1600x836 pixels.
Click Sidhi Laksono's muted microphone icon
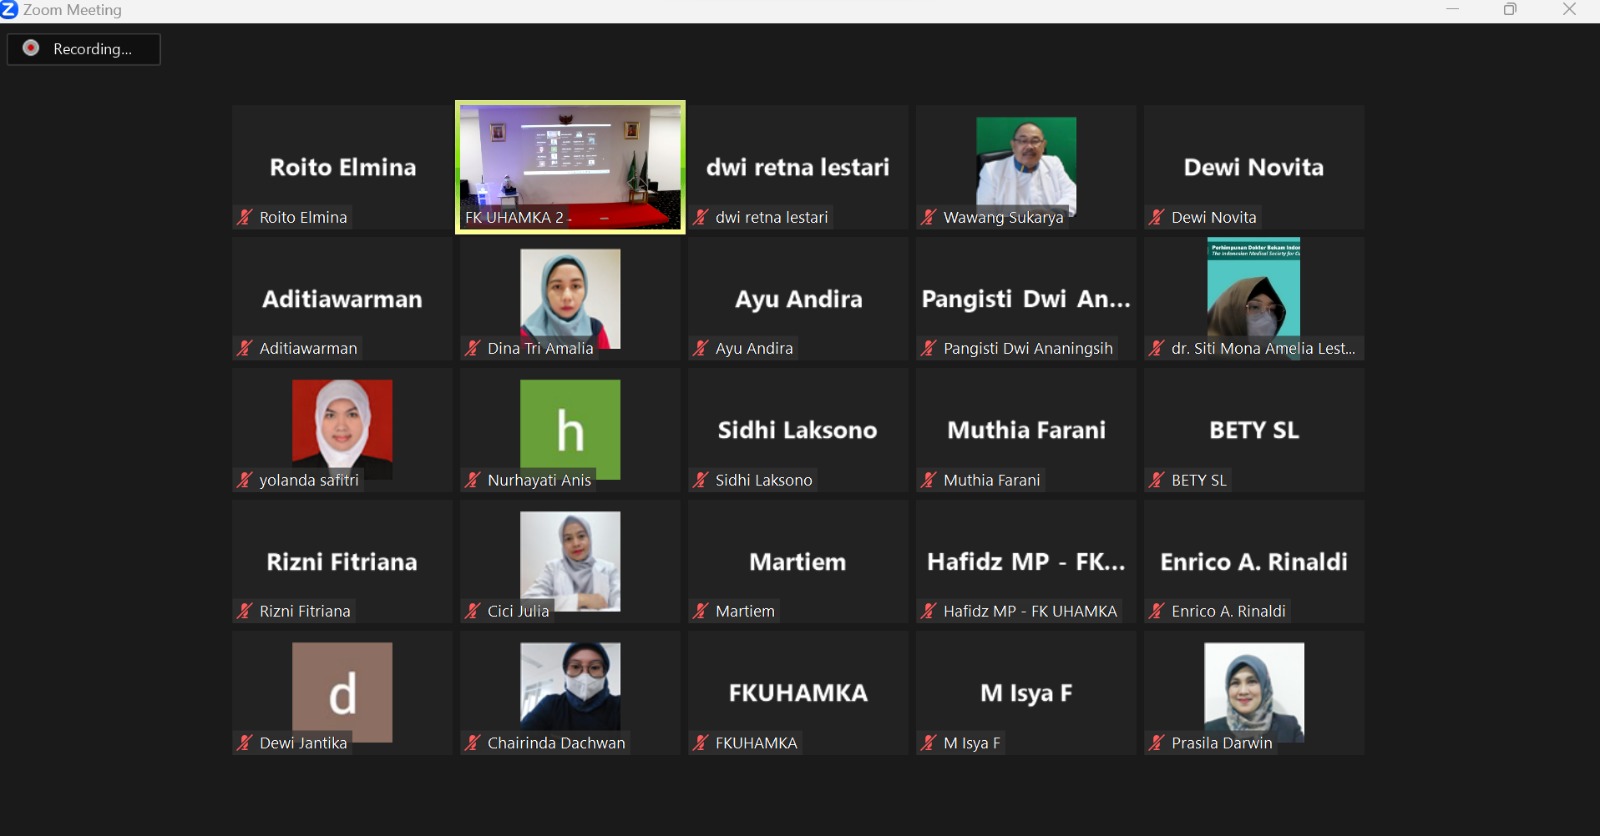click(x=700, y=480)
